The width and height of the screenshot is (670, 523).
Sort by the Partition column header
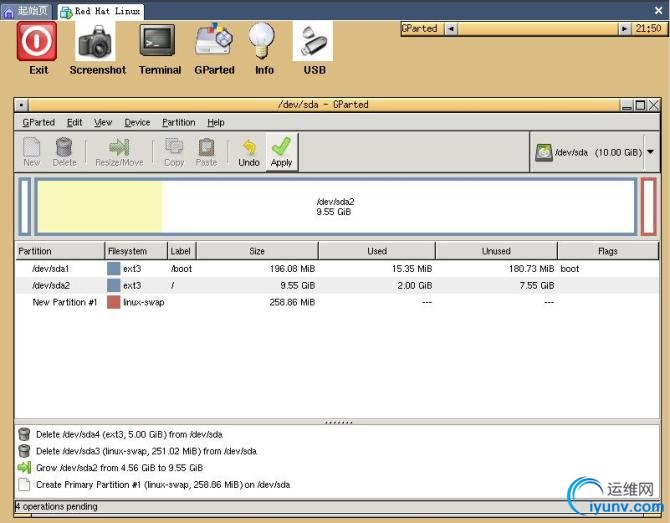pyautogui.click(x=60, y=251)
